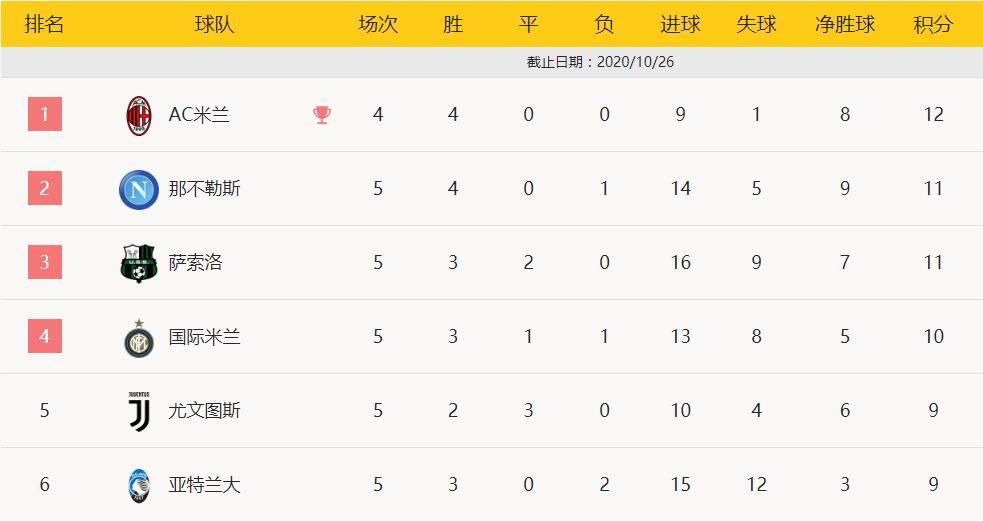Image resolution: width=983 pixels, height=522 pixels.
Task: Click 萨索洛's points value 11
Action: [x=933, y=262]
